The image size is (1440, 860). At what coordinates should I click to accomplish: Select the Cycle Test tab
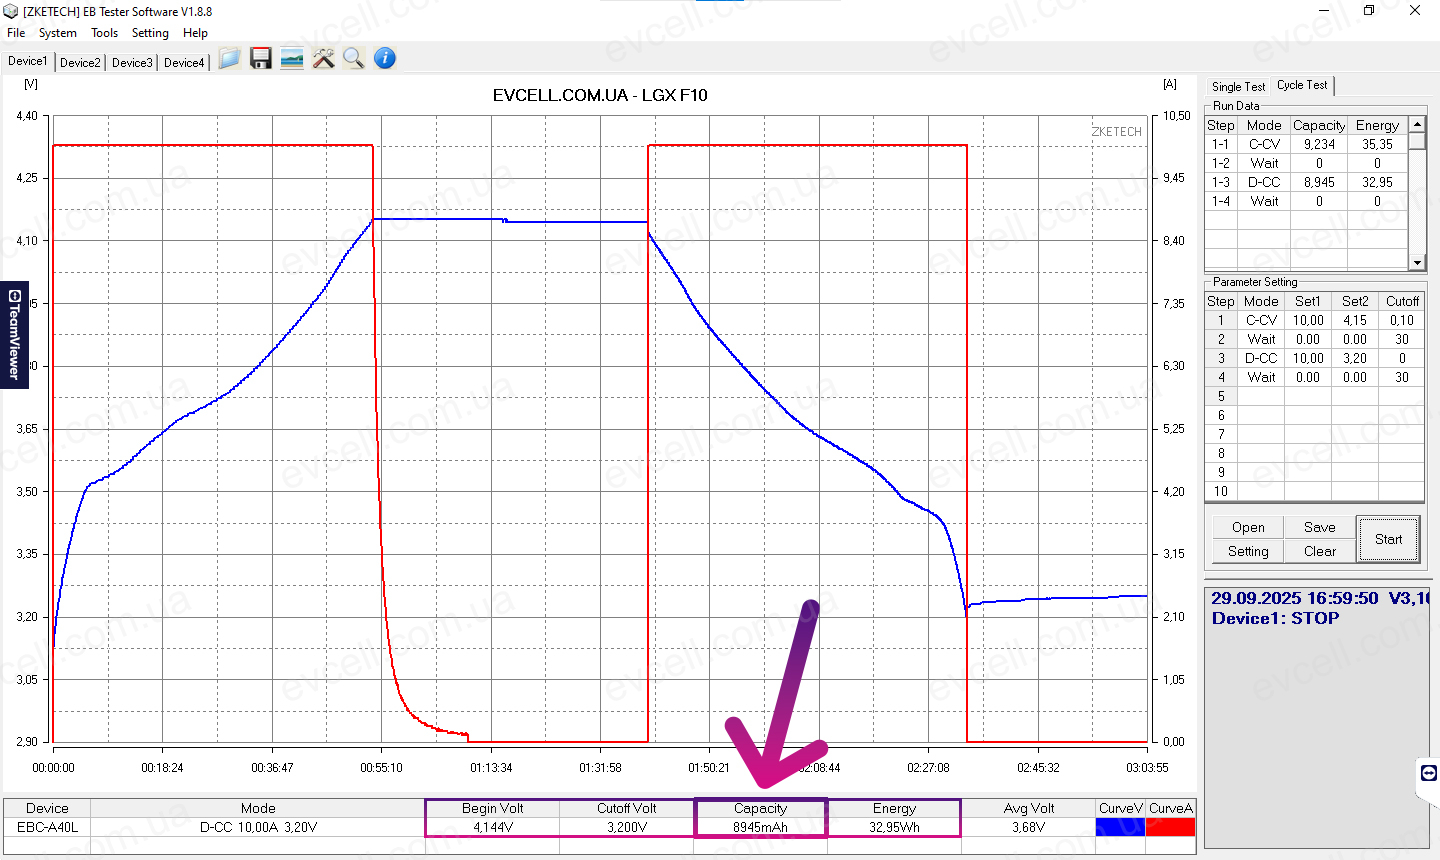point(1302,85)
